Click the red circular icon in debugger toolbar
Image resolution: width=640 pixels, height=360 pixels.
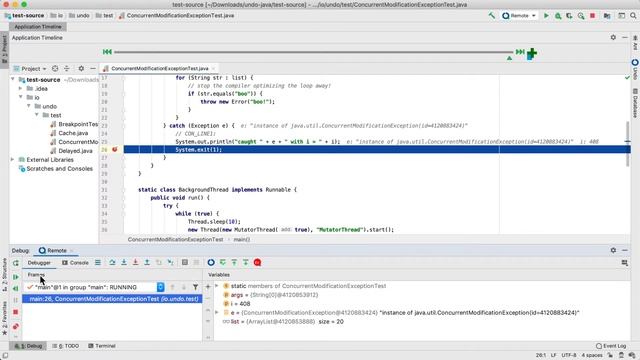tap(257, 262)
